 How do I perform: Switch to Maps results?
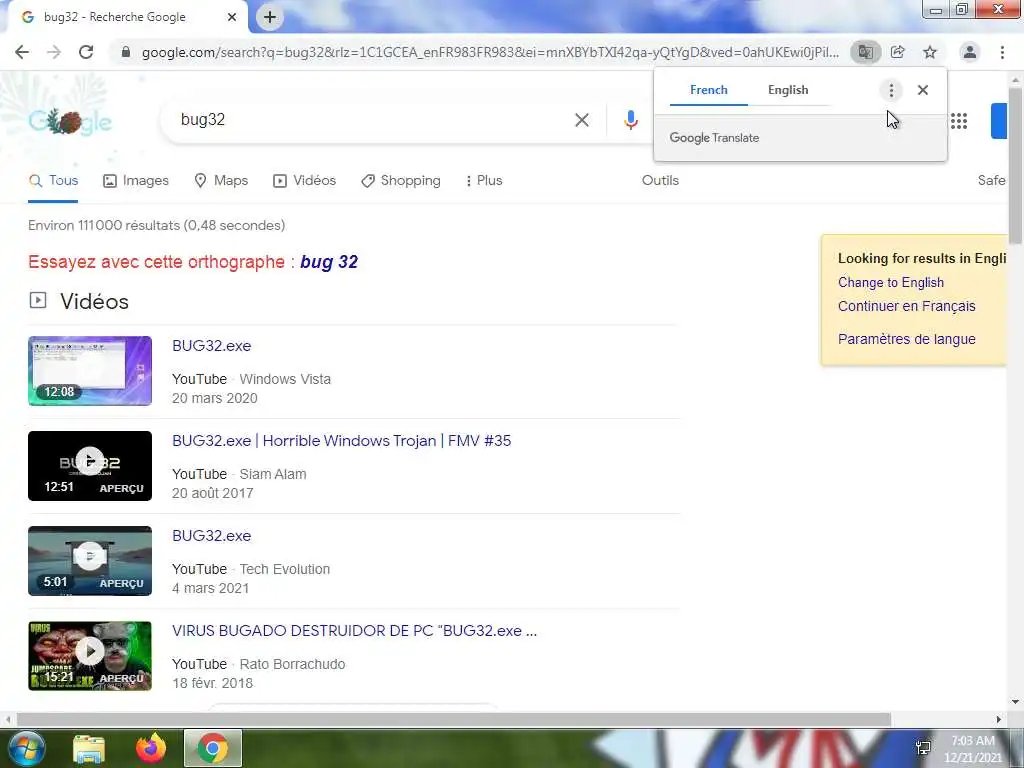(221, 181)
